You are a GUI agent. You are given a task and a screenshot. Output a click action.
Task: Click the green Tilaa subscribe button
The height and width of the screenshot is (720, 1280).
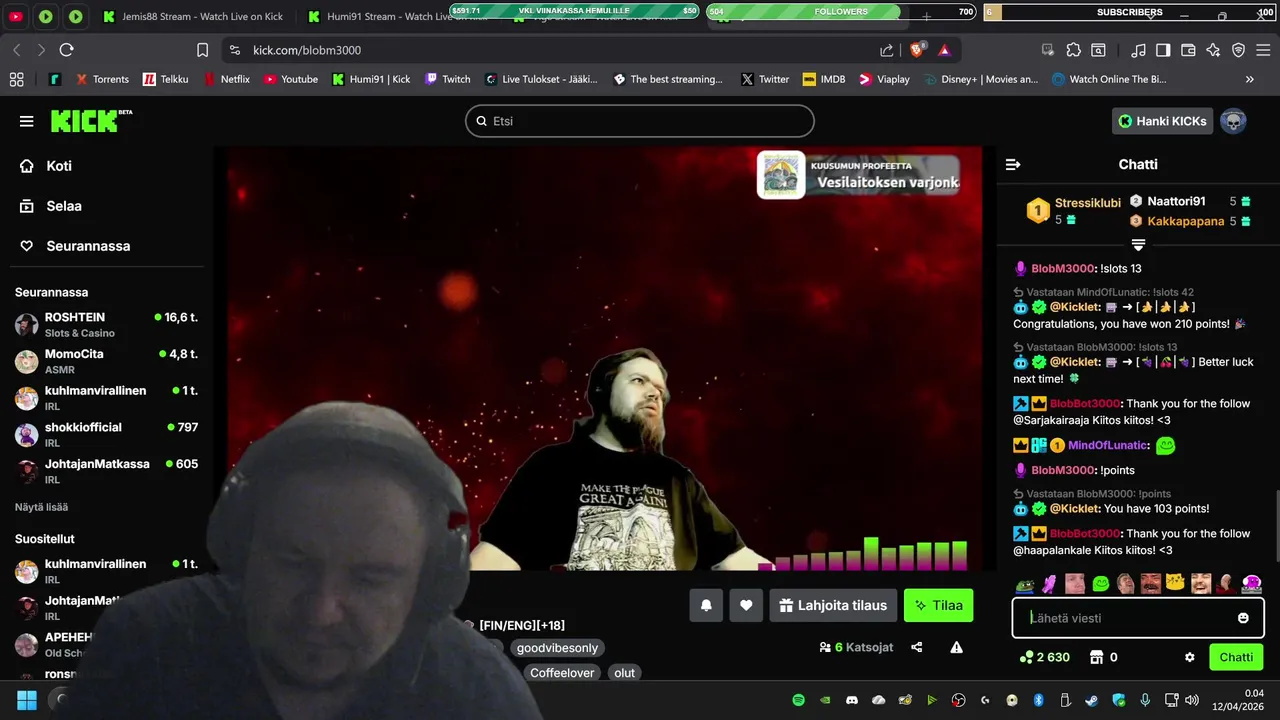tap(938, 605)
